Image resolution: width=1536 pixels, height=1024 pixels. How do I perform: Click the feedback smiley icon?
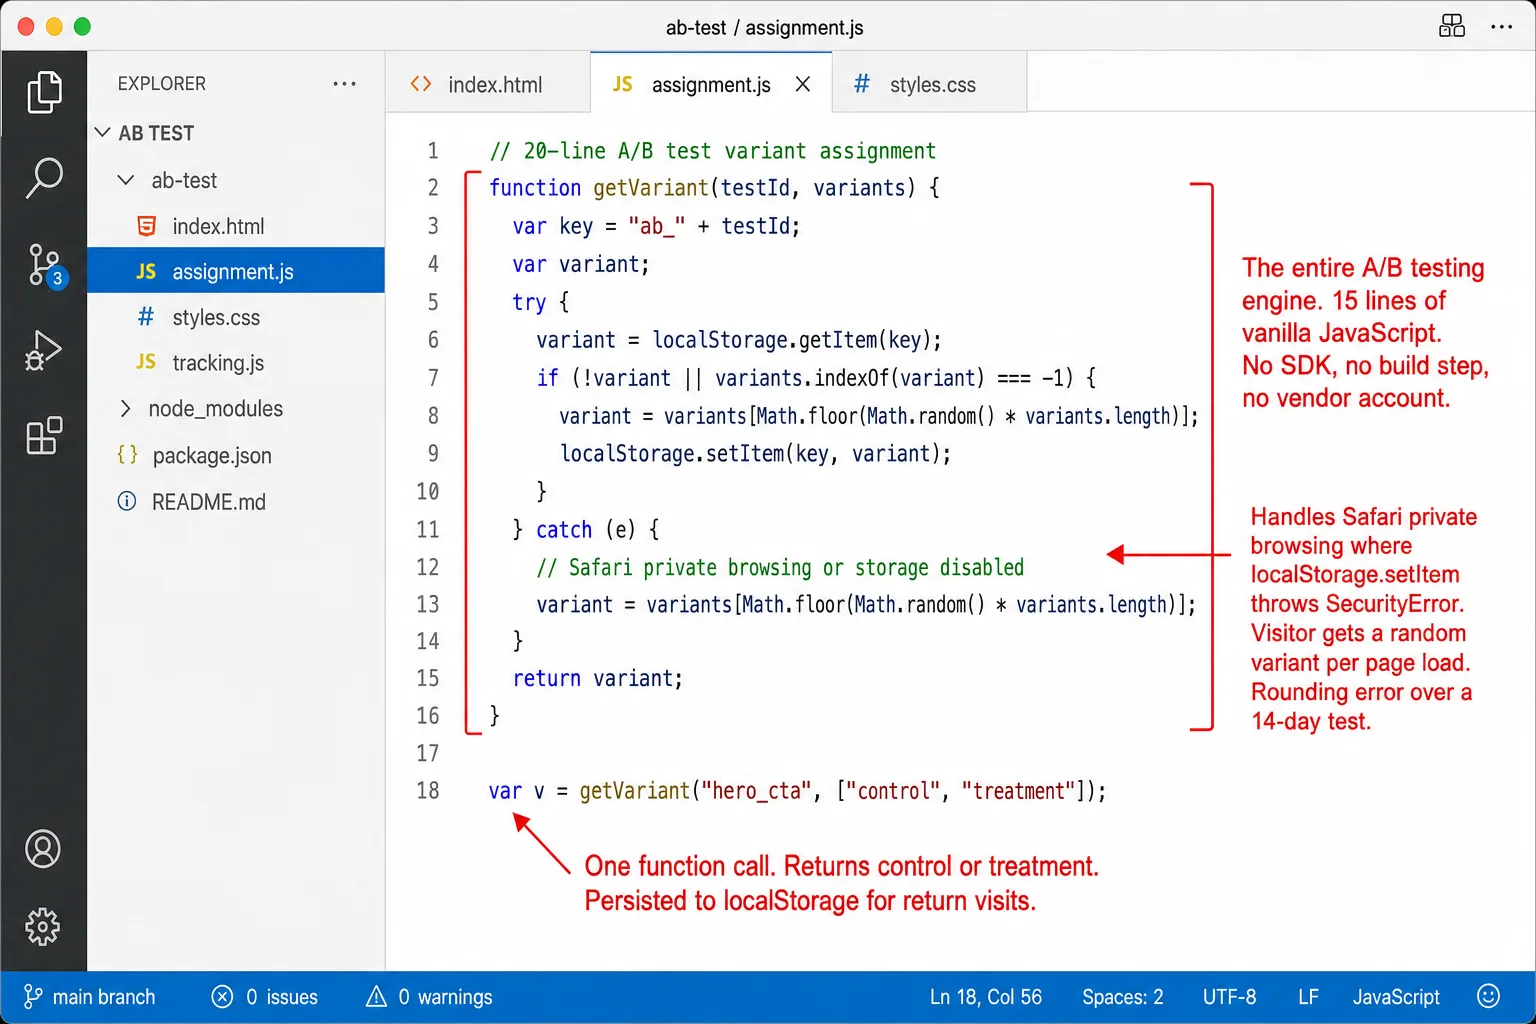(x=1488, y=996)
